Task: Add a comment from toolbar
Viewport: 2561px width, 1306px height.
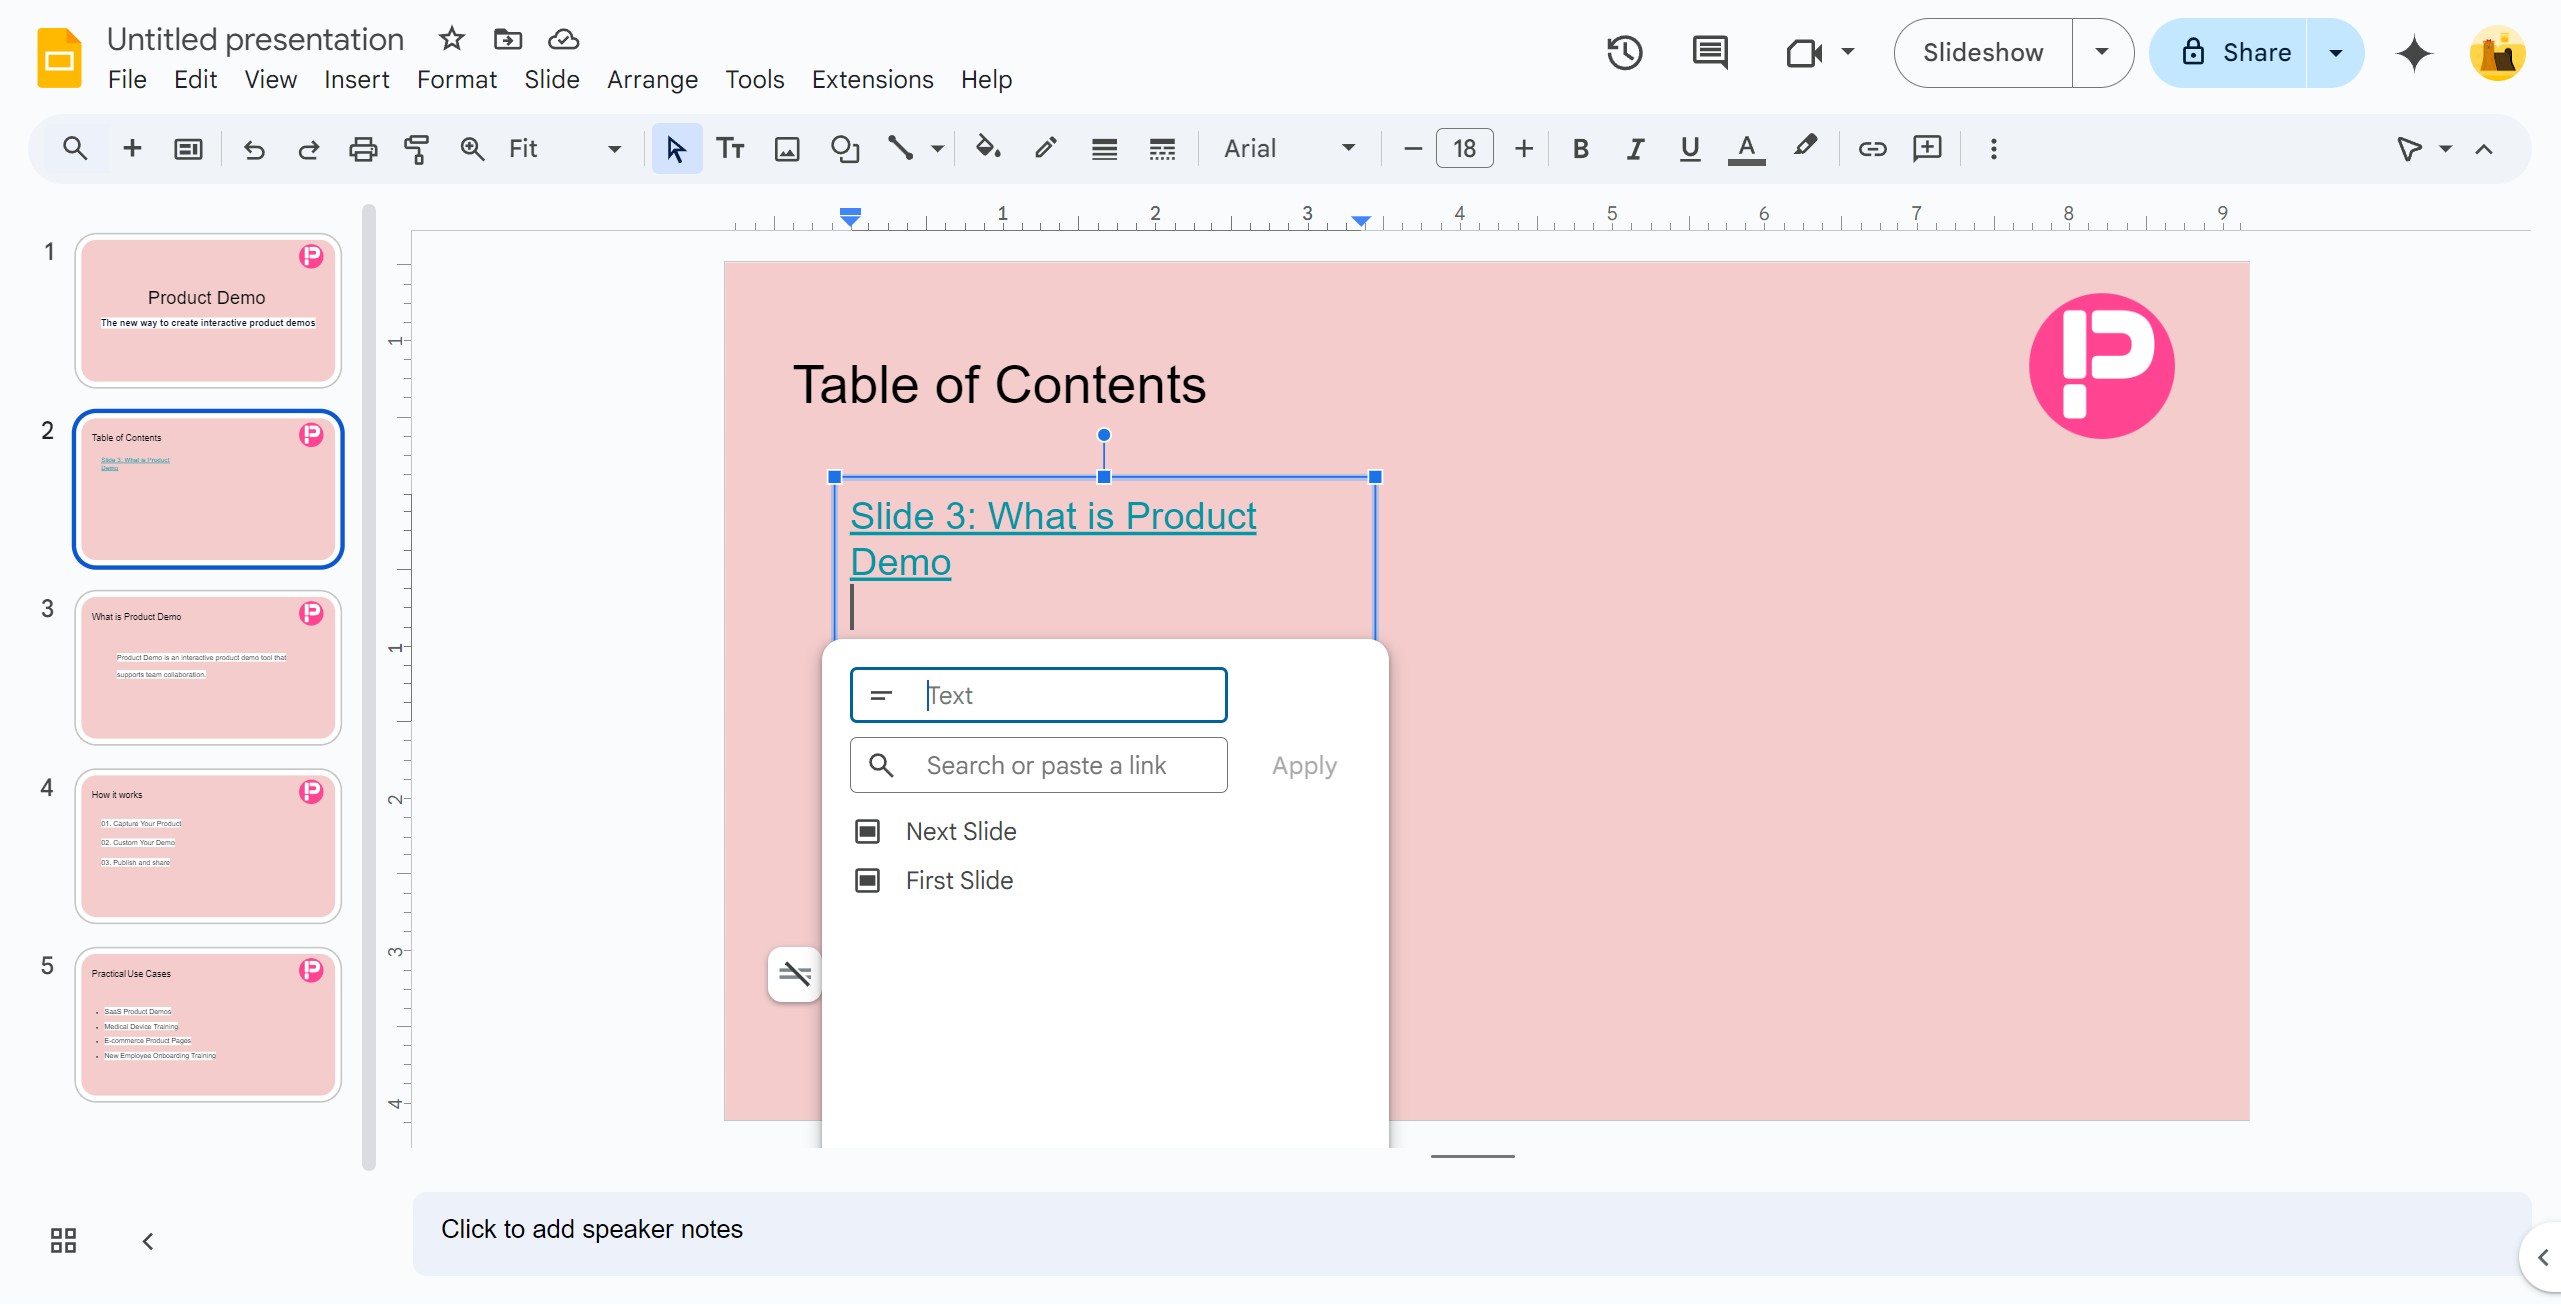Action: tap(1927, 149)
